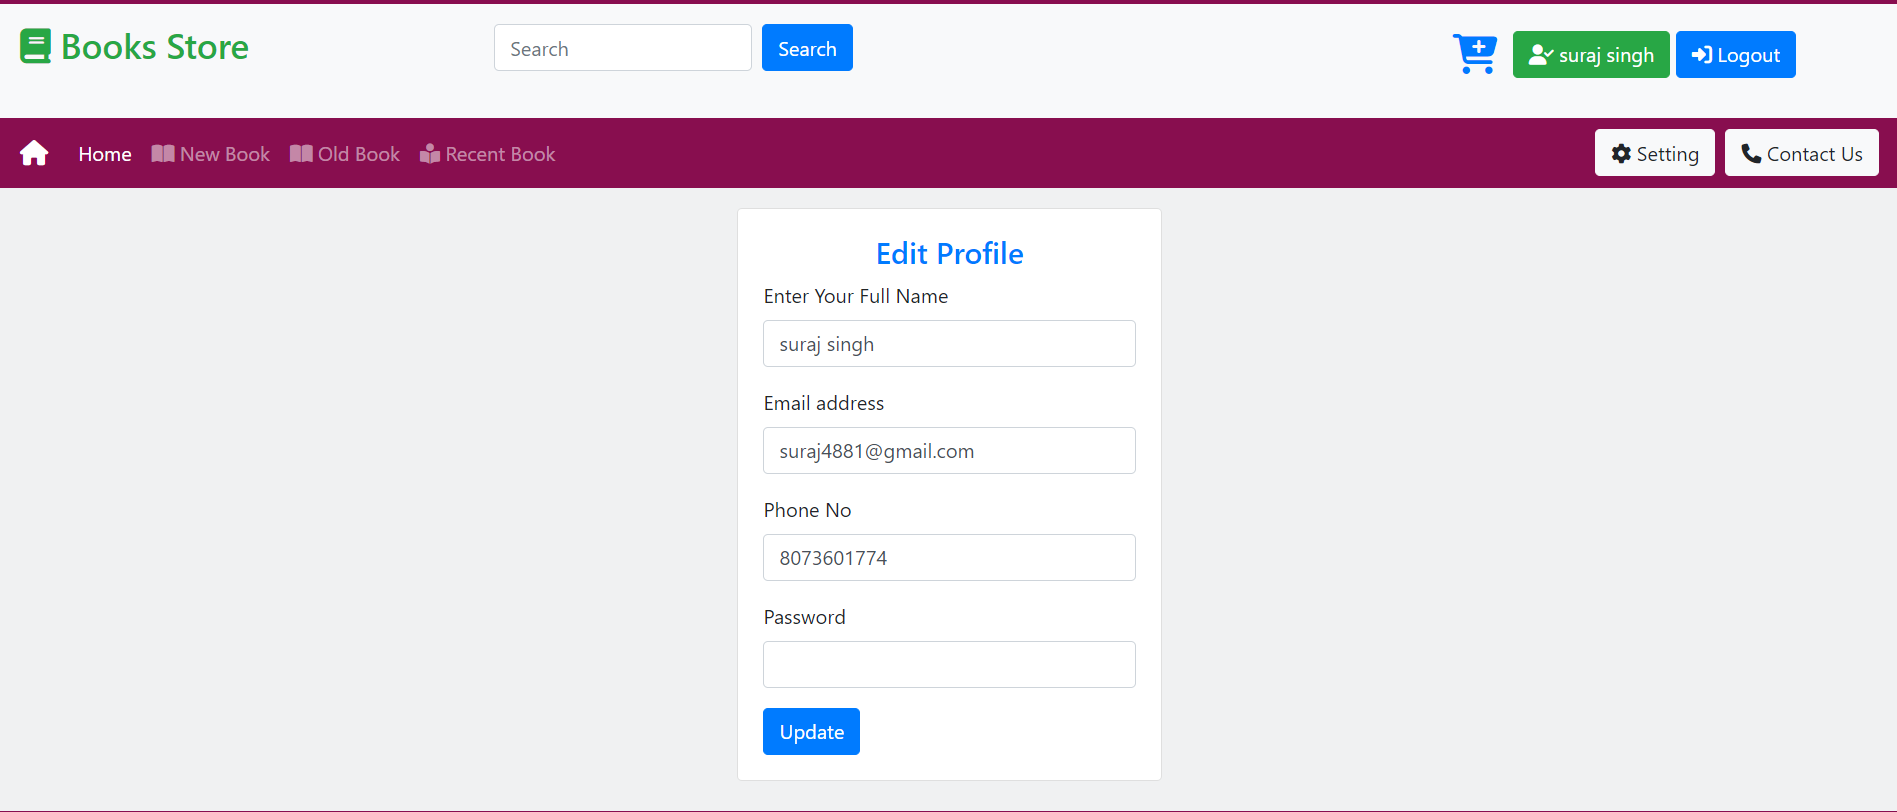
Task: Click the Books Store logo icon
Action: 36,45
